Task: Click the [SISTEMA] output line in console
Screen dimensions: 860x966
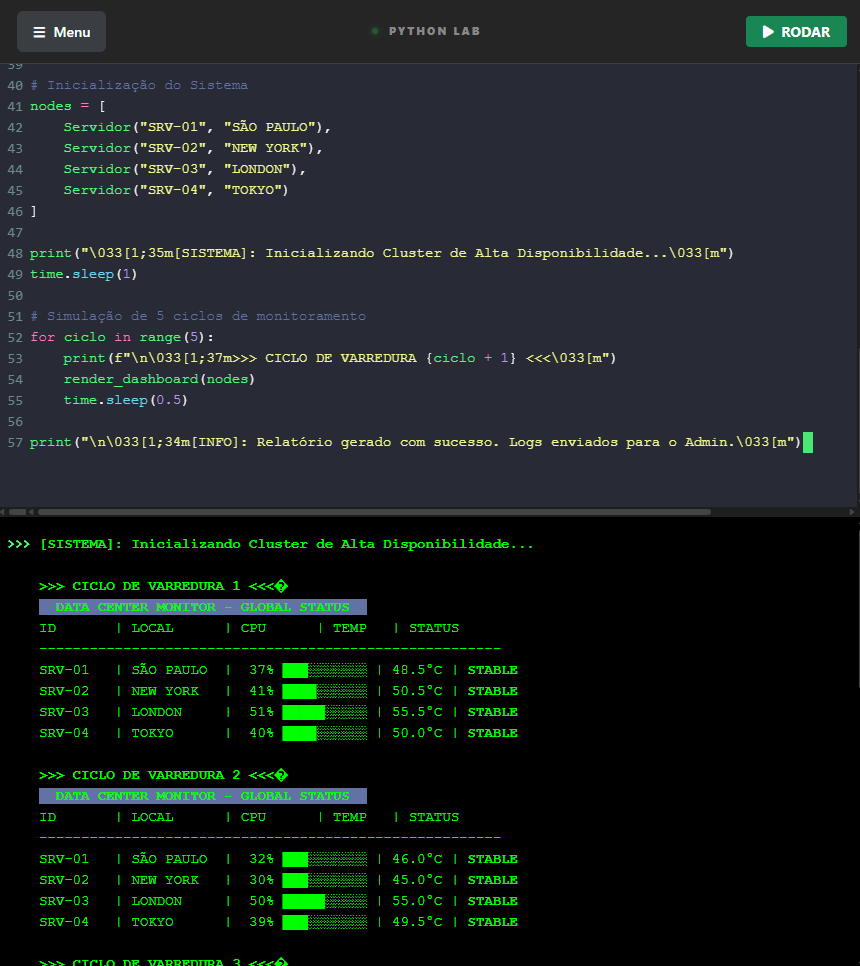Action: (287, 544)
